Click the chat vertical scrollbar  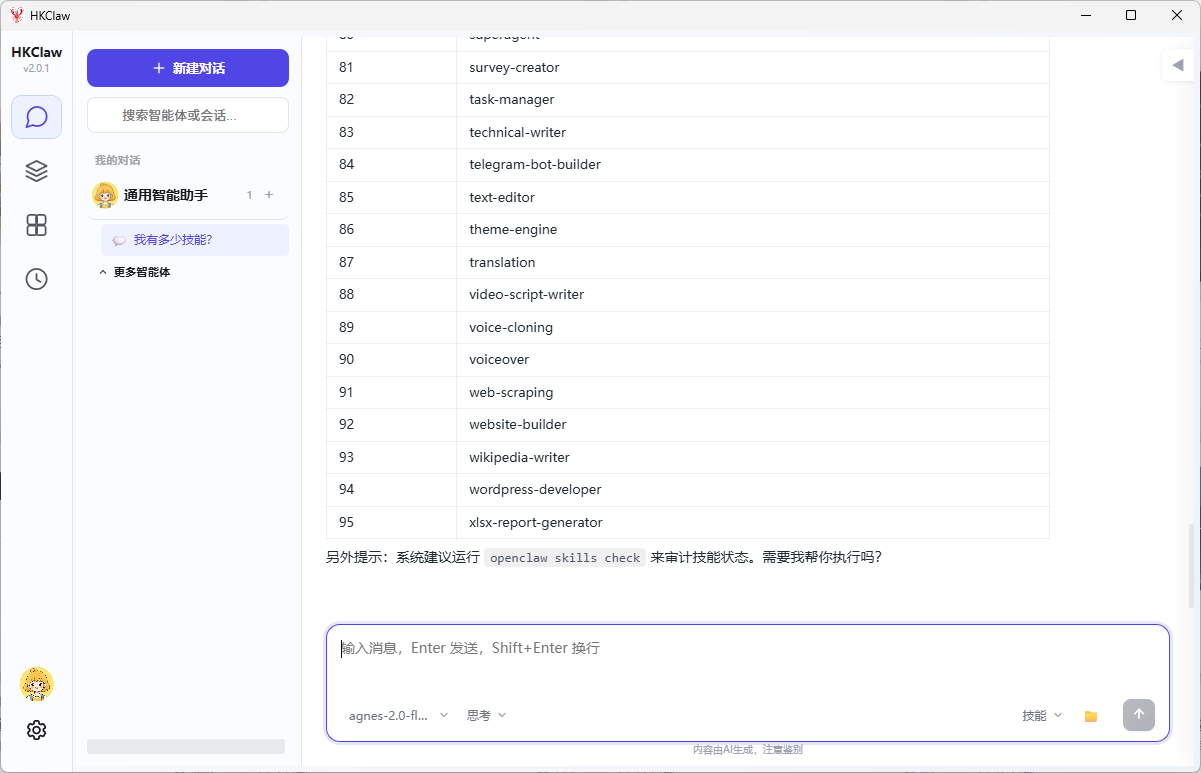tap(1193, 565)
